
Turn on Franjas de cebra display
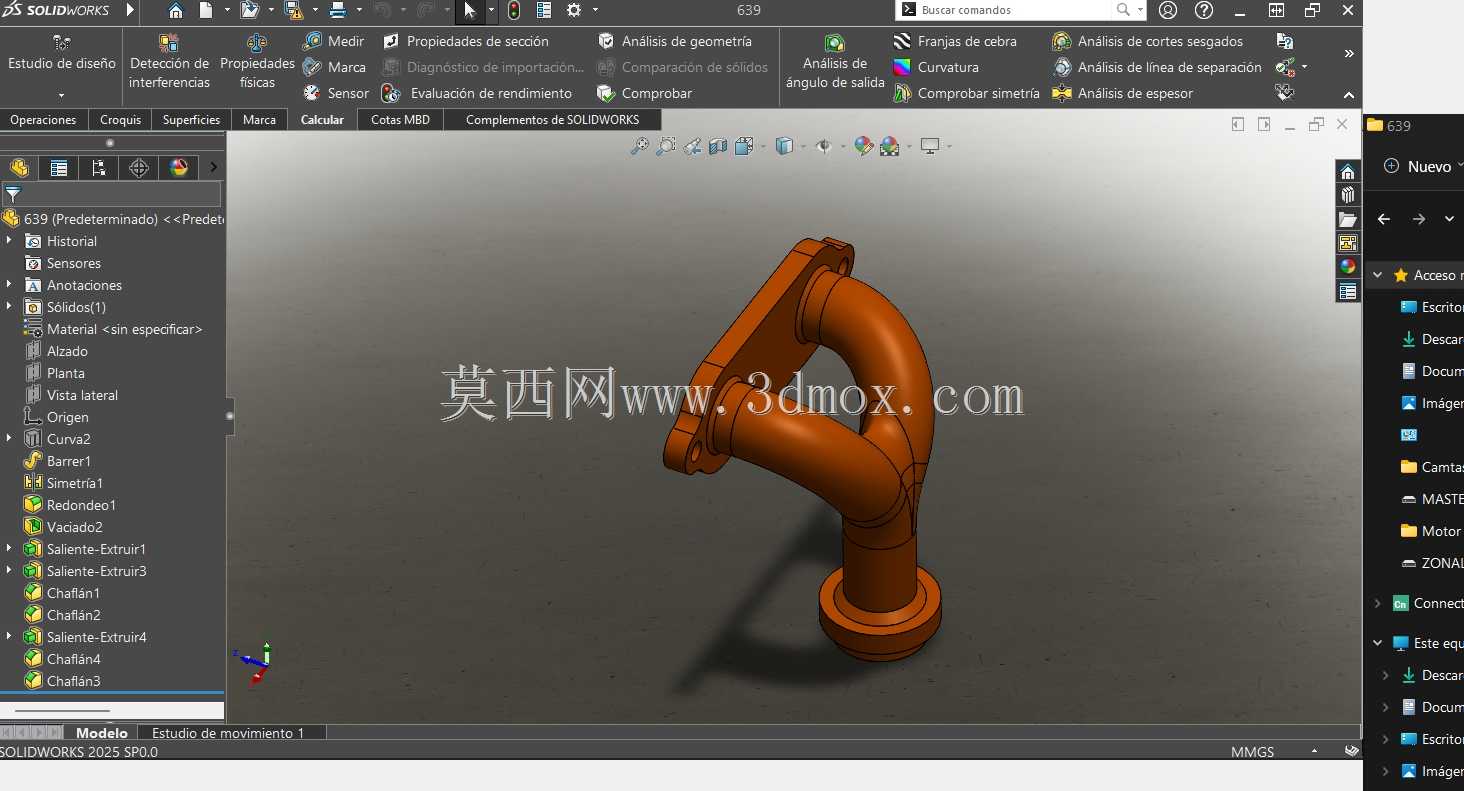pos(954,41)
